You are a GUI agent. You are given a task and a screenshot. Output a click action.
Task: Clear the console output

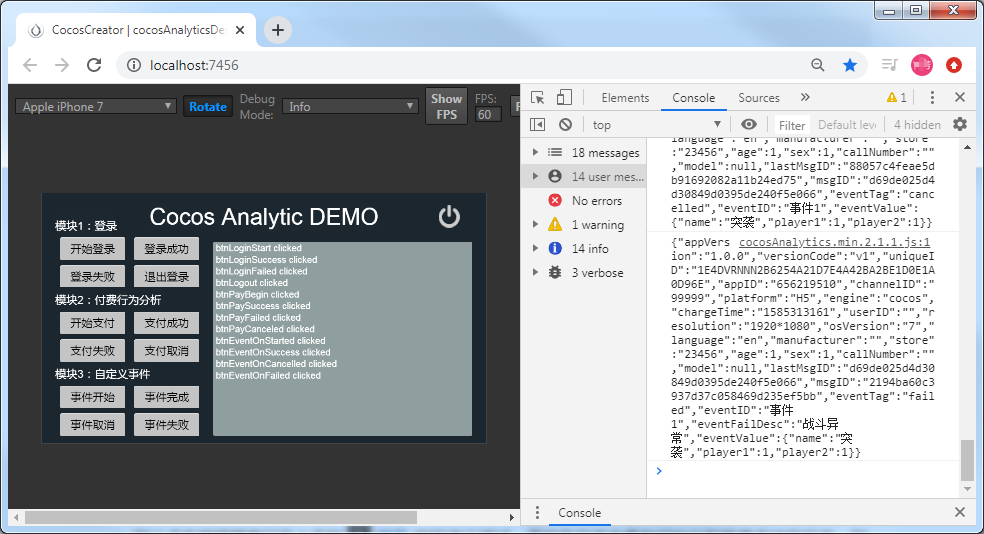(x=565, y=124)
